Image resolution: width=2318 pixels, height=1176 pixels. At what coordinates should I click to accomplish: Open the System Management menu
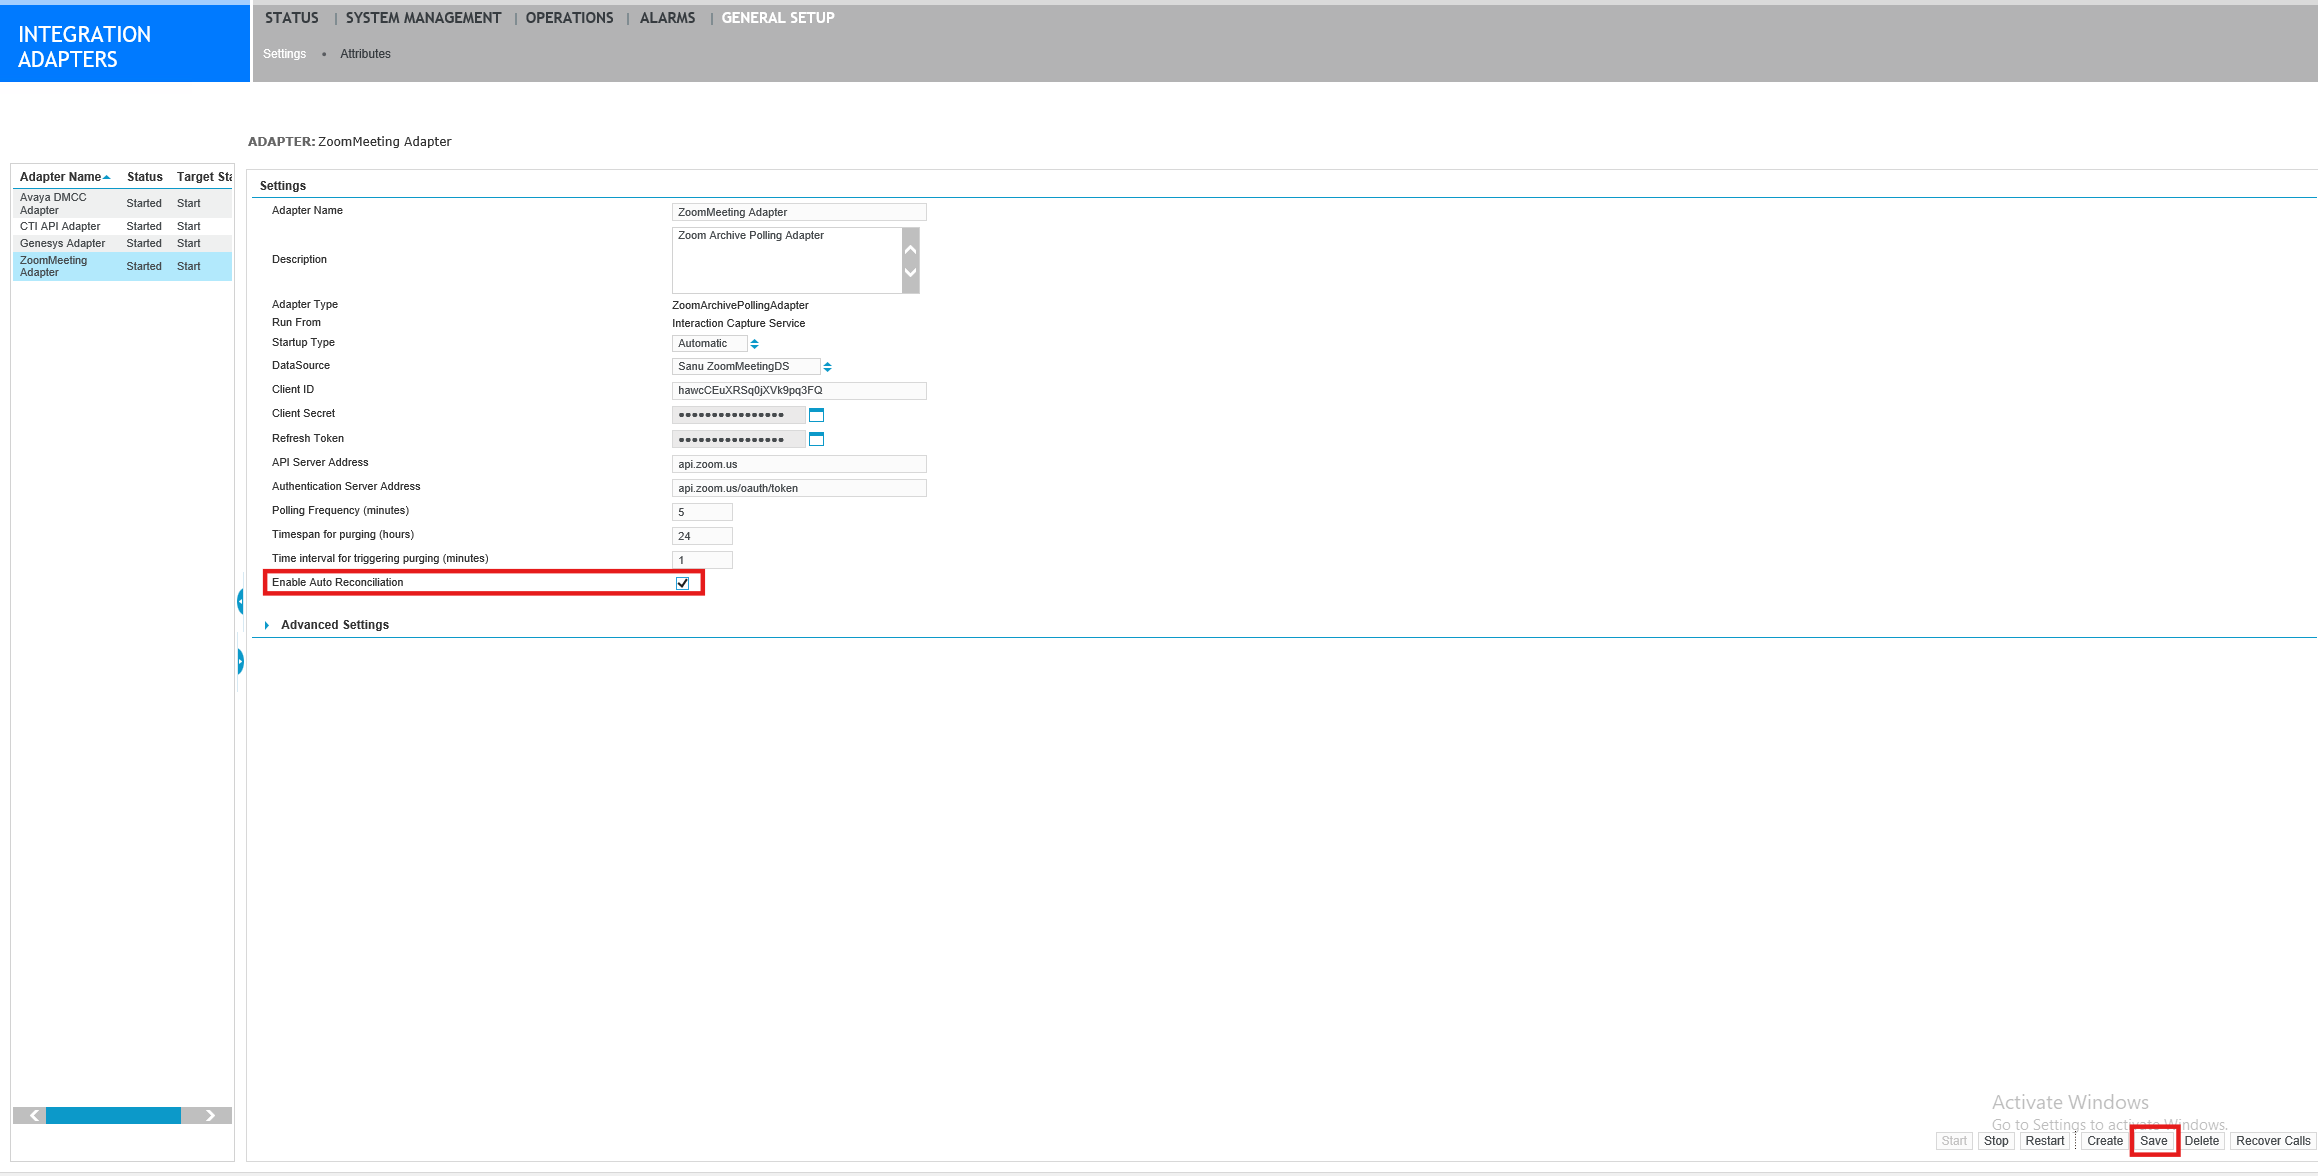coord(423,18)
